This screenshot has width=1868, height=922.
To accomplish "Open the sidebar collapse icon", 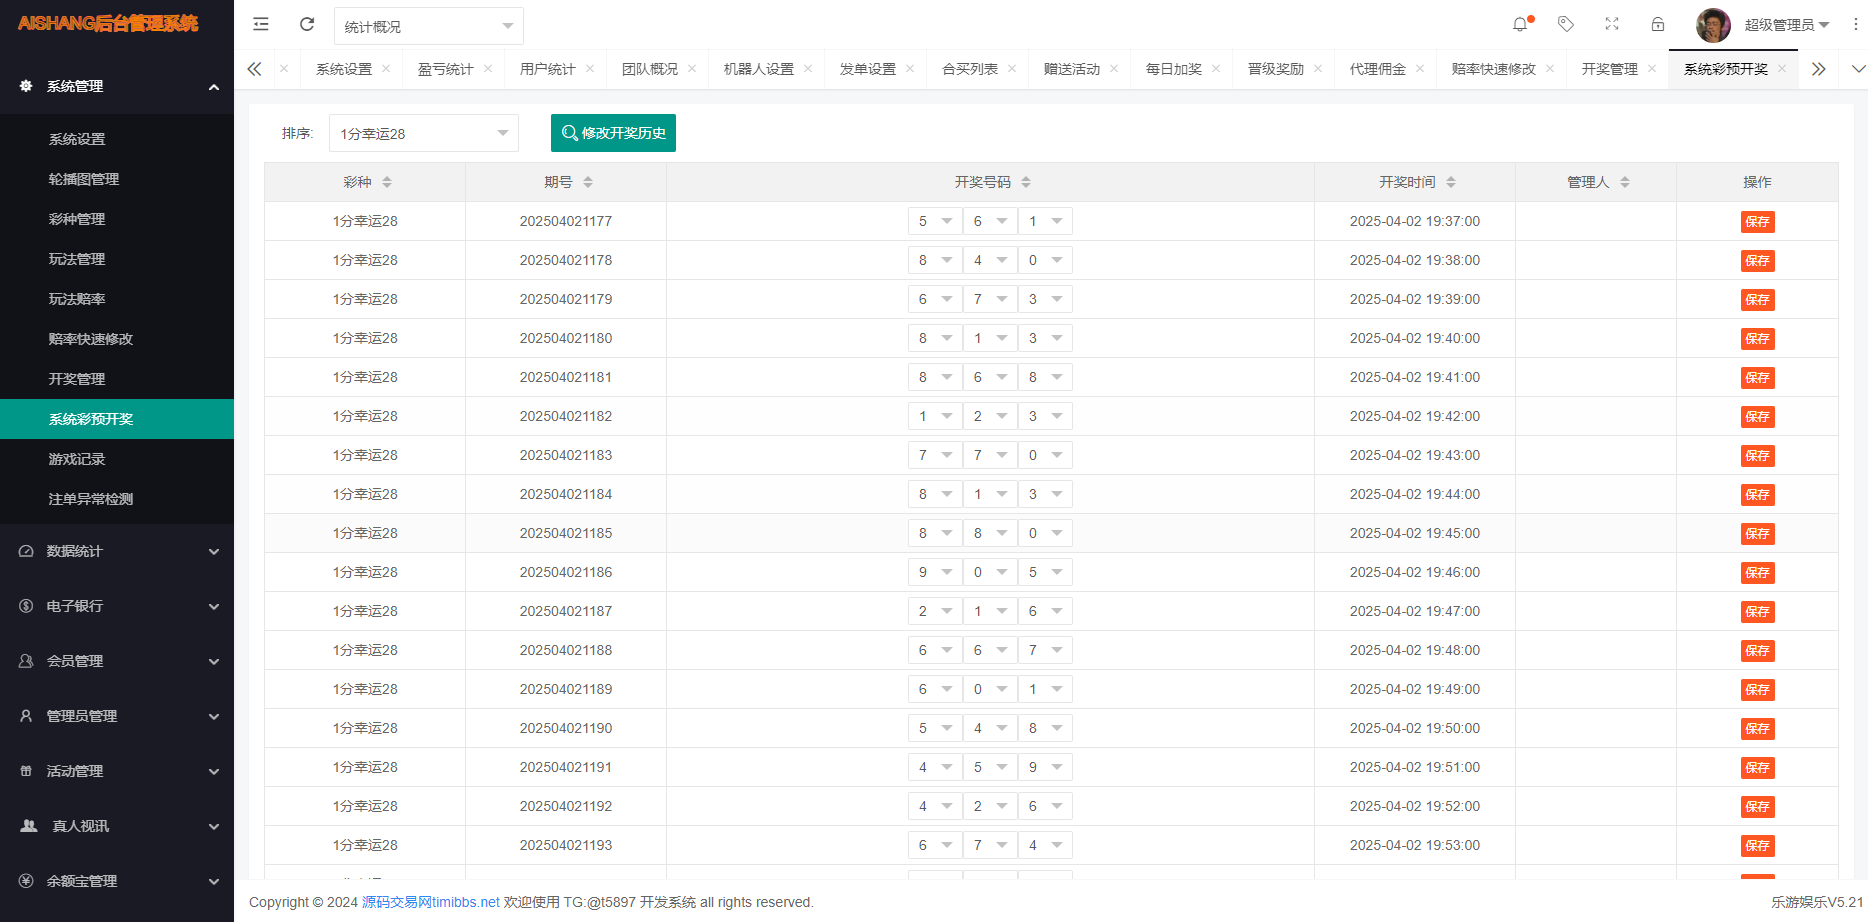I will 260,24.
